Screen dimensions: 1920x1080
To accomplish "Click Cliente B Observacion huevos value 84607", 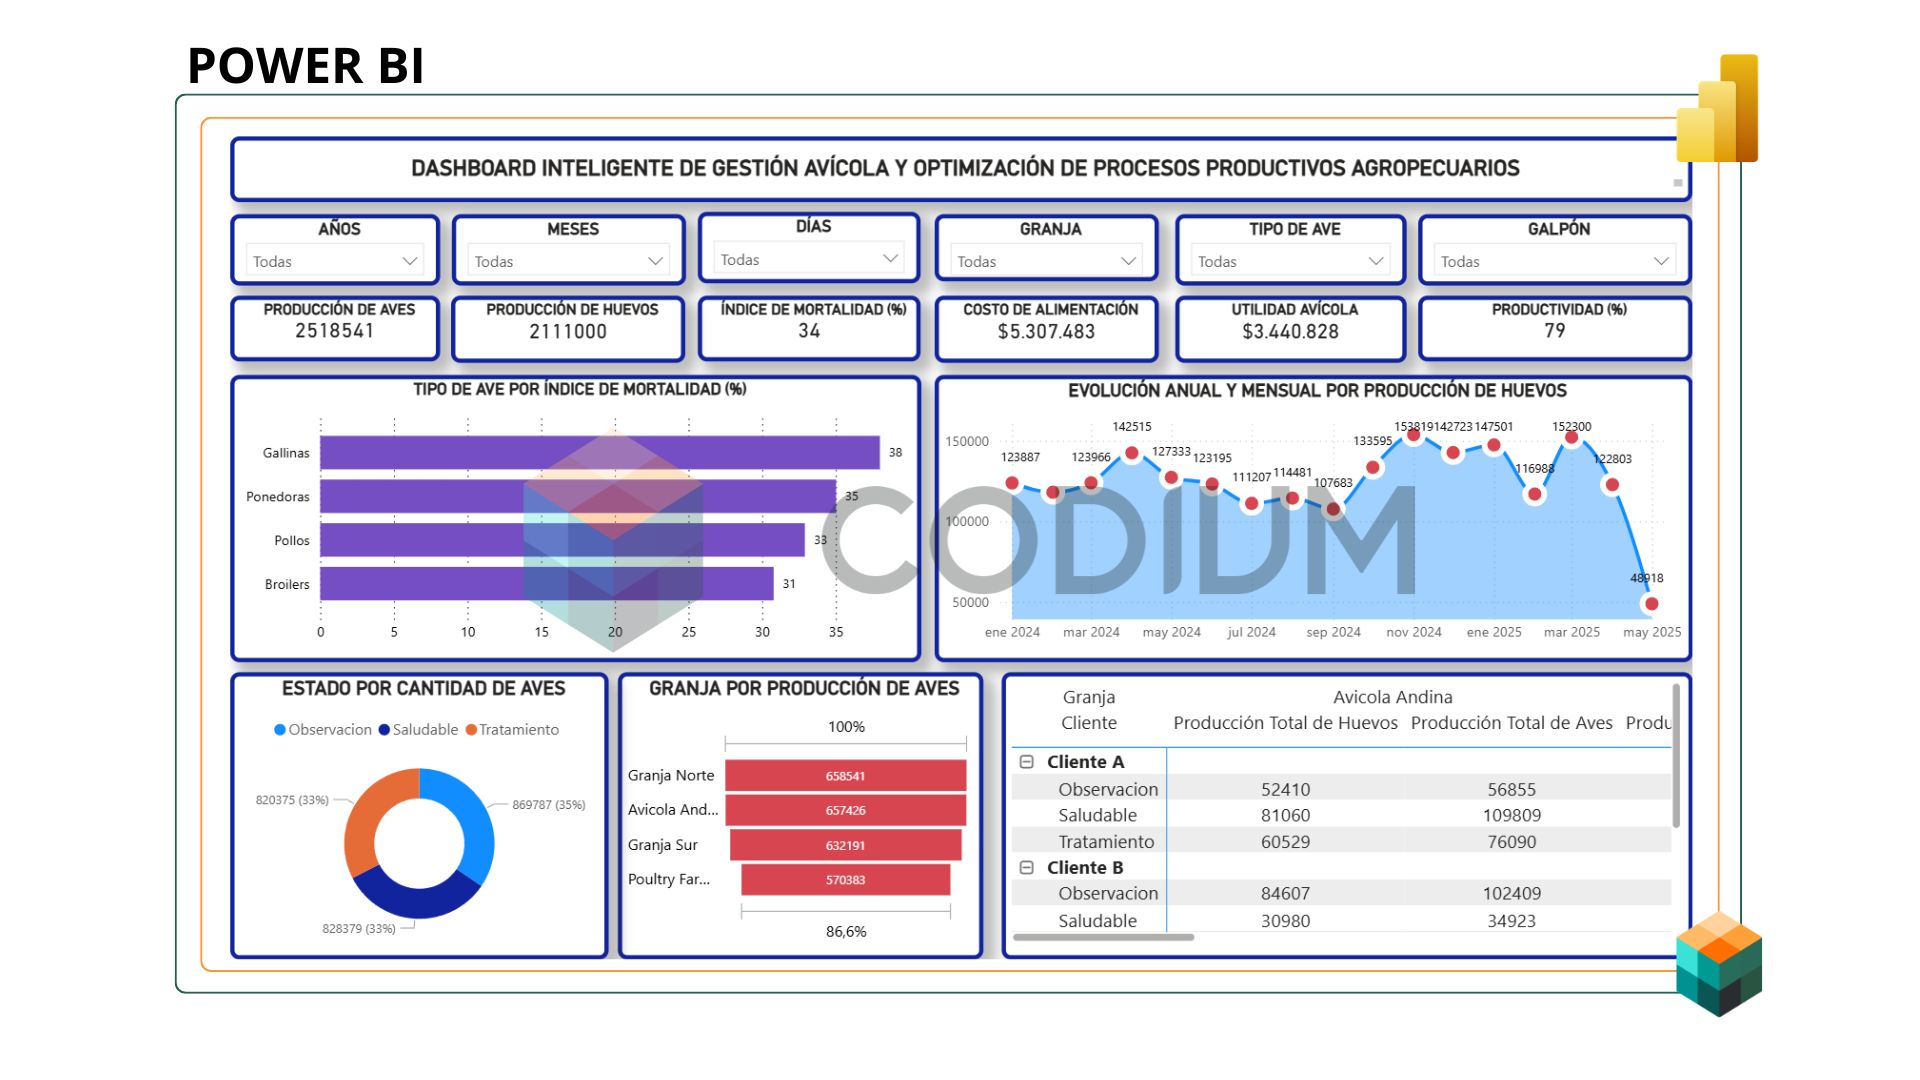I will pos(1285,893).
